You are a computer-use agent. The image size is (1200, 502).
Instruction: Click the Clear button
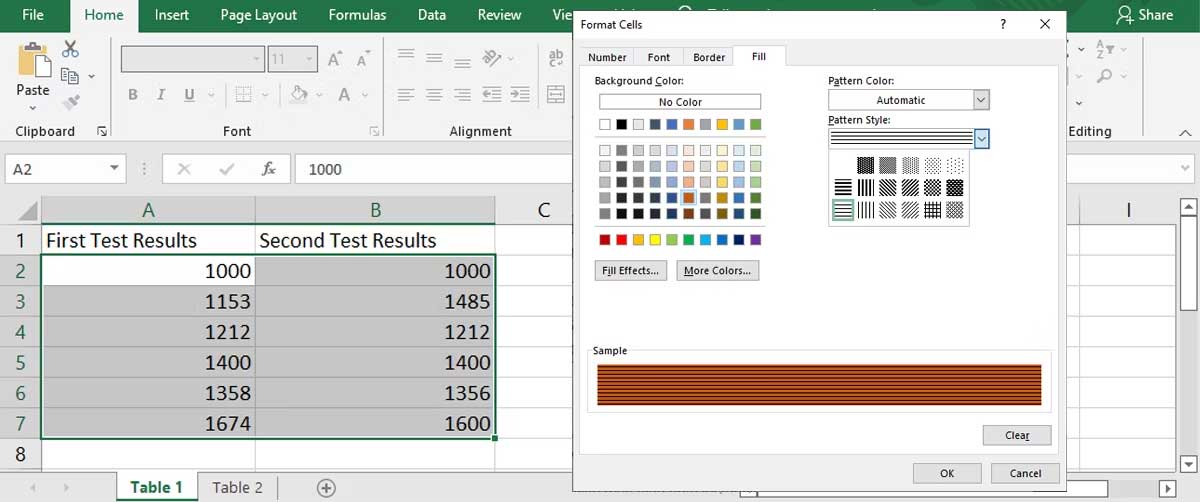(x=1017, y=435)
